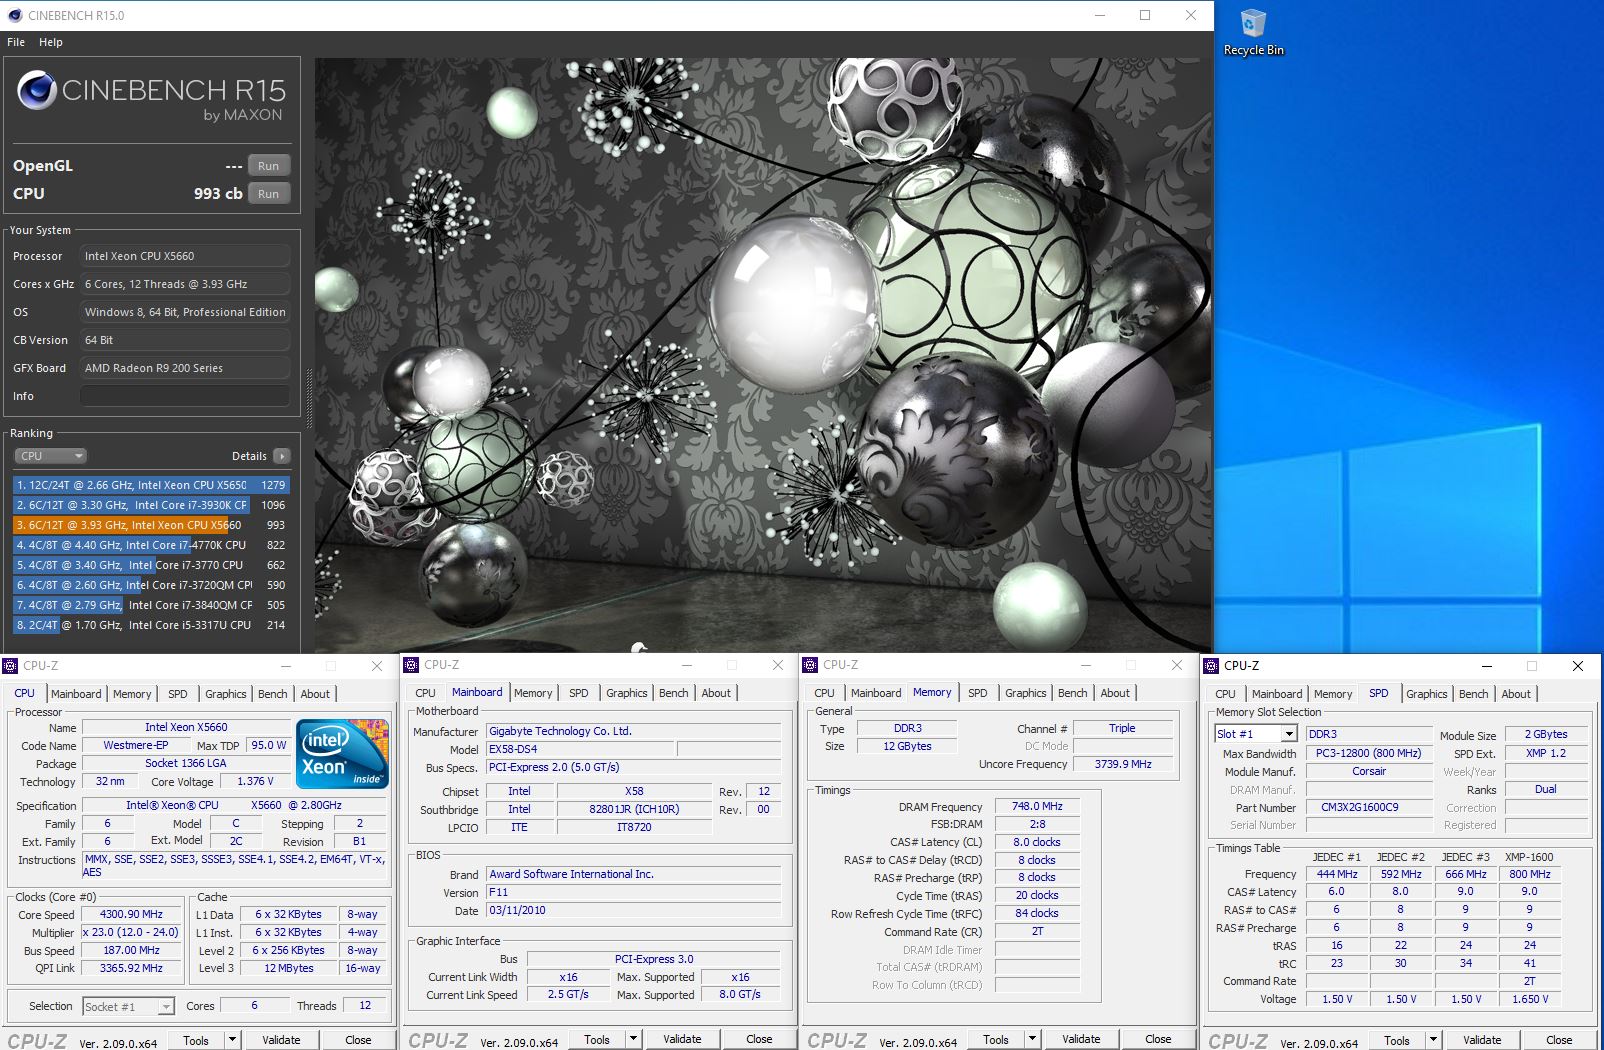The image size is (1604, 1050).
Task: Switch to Mainboard tab in CPU window
Action: [76, 694]
